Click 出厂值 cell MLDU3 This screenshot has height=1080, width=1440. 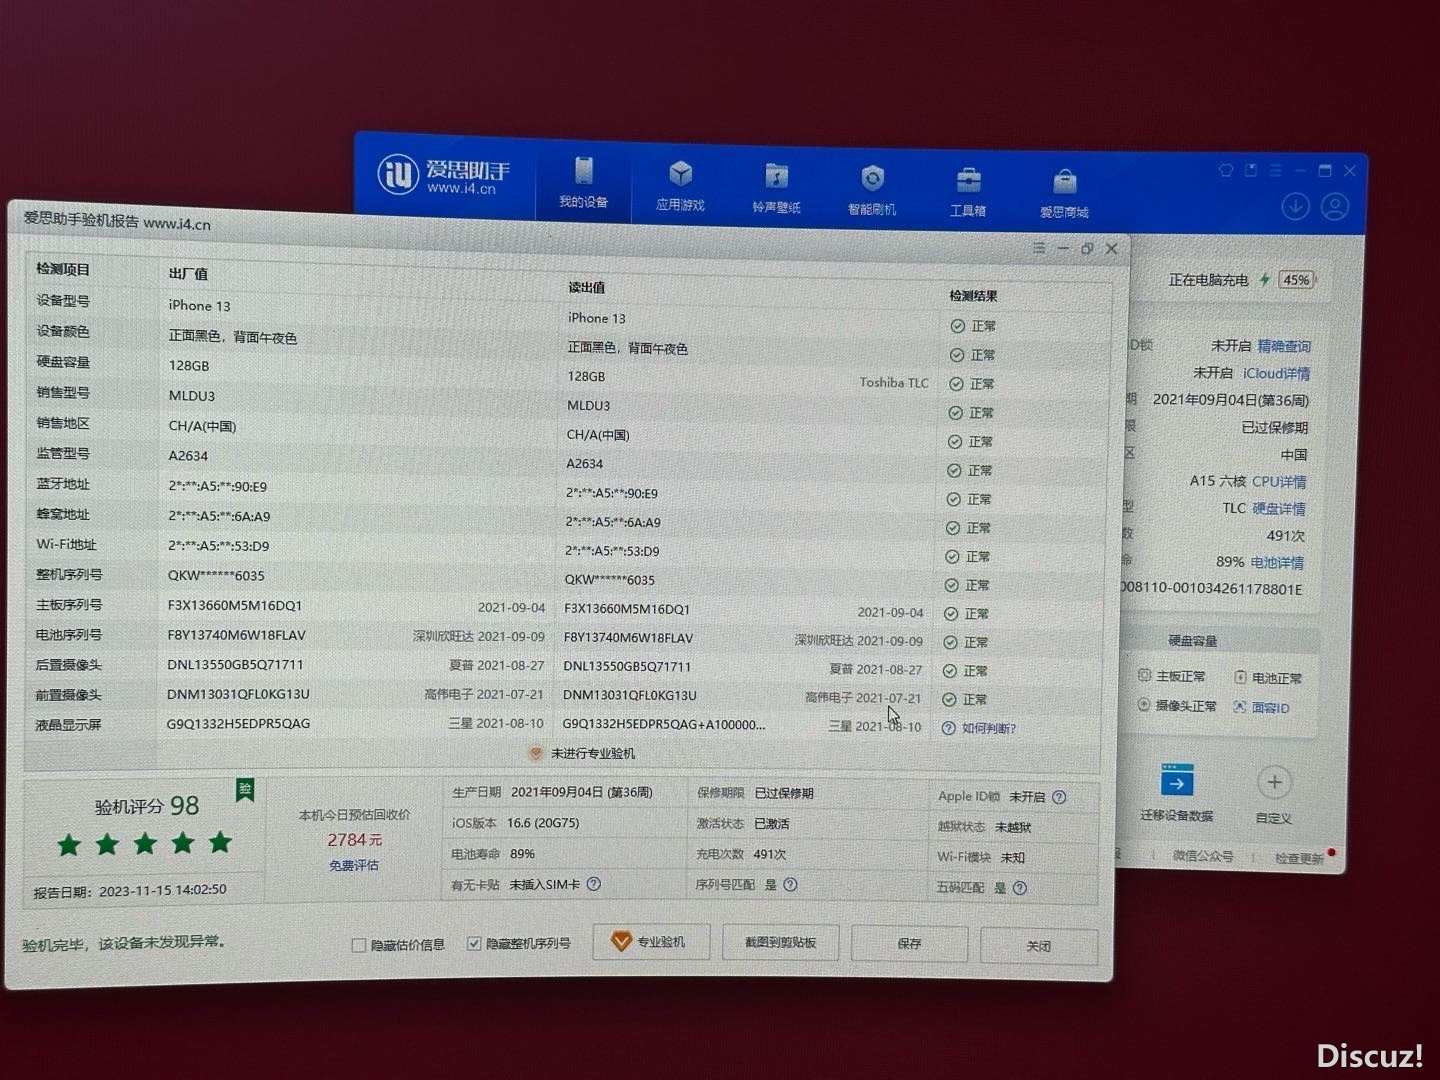click(191, 396)
